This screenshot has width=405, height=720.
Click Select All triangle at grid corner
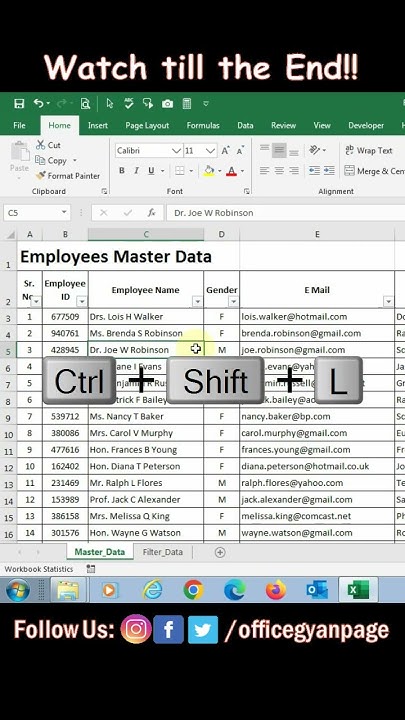click(x=10, y=235)
